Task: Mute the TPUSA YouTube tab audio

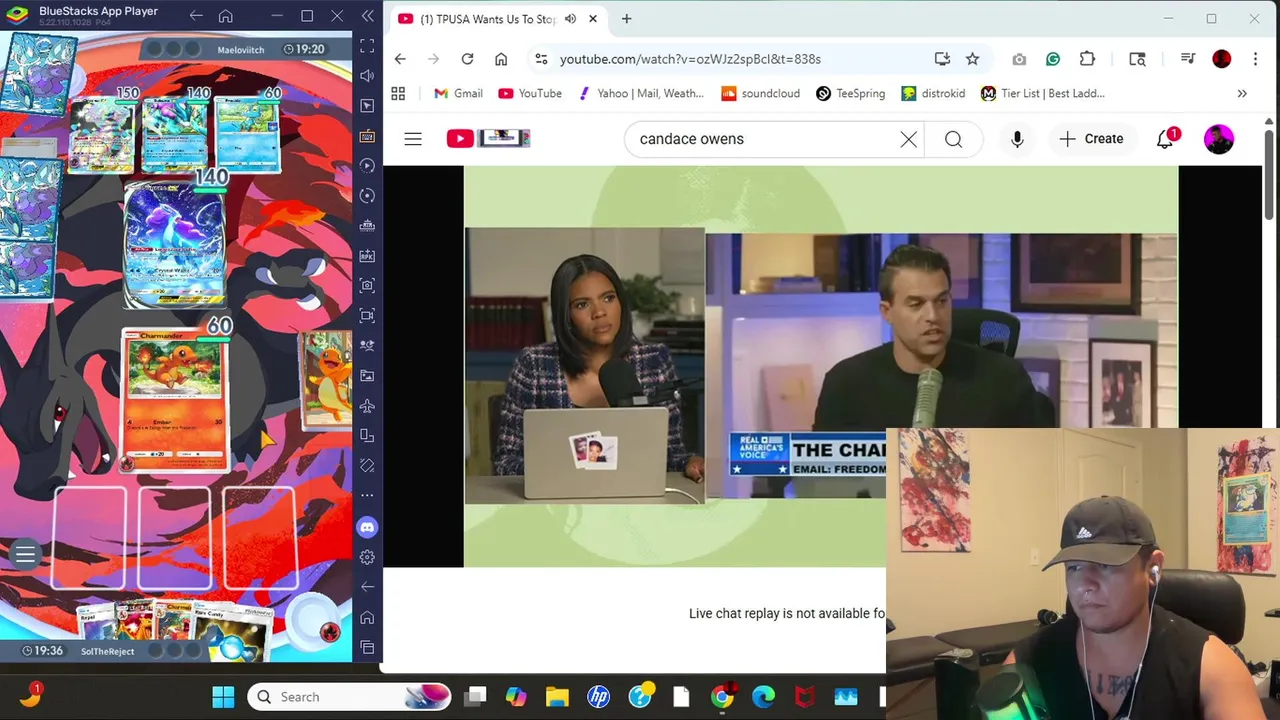Action: [x=570, y=18]
